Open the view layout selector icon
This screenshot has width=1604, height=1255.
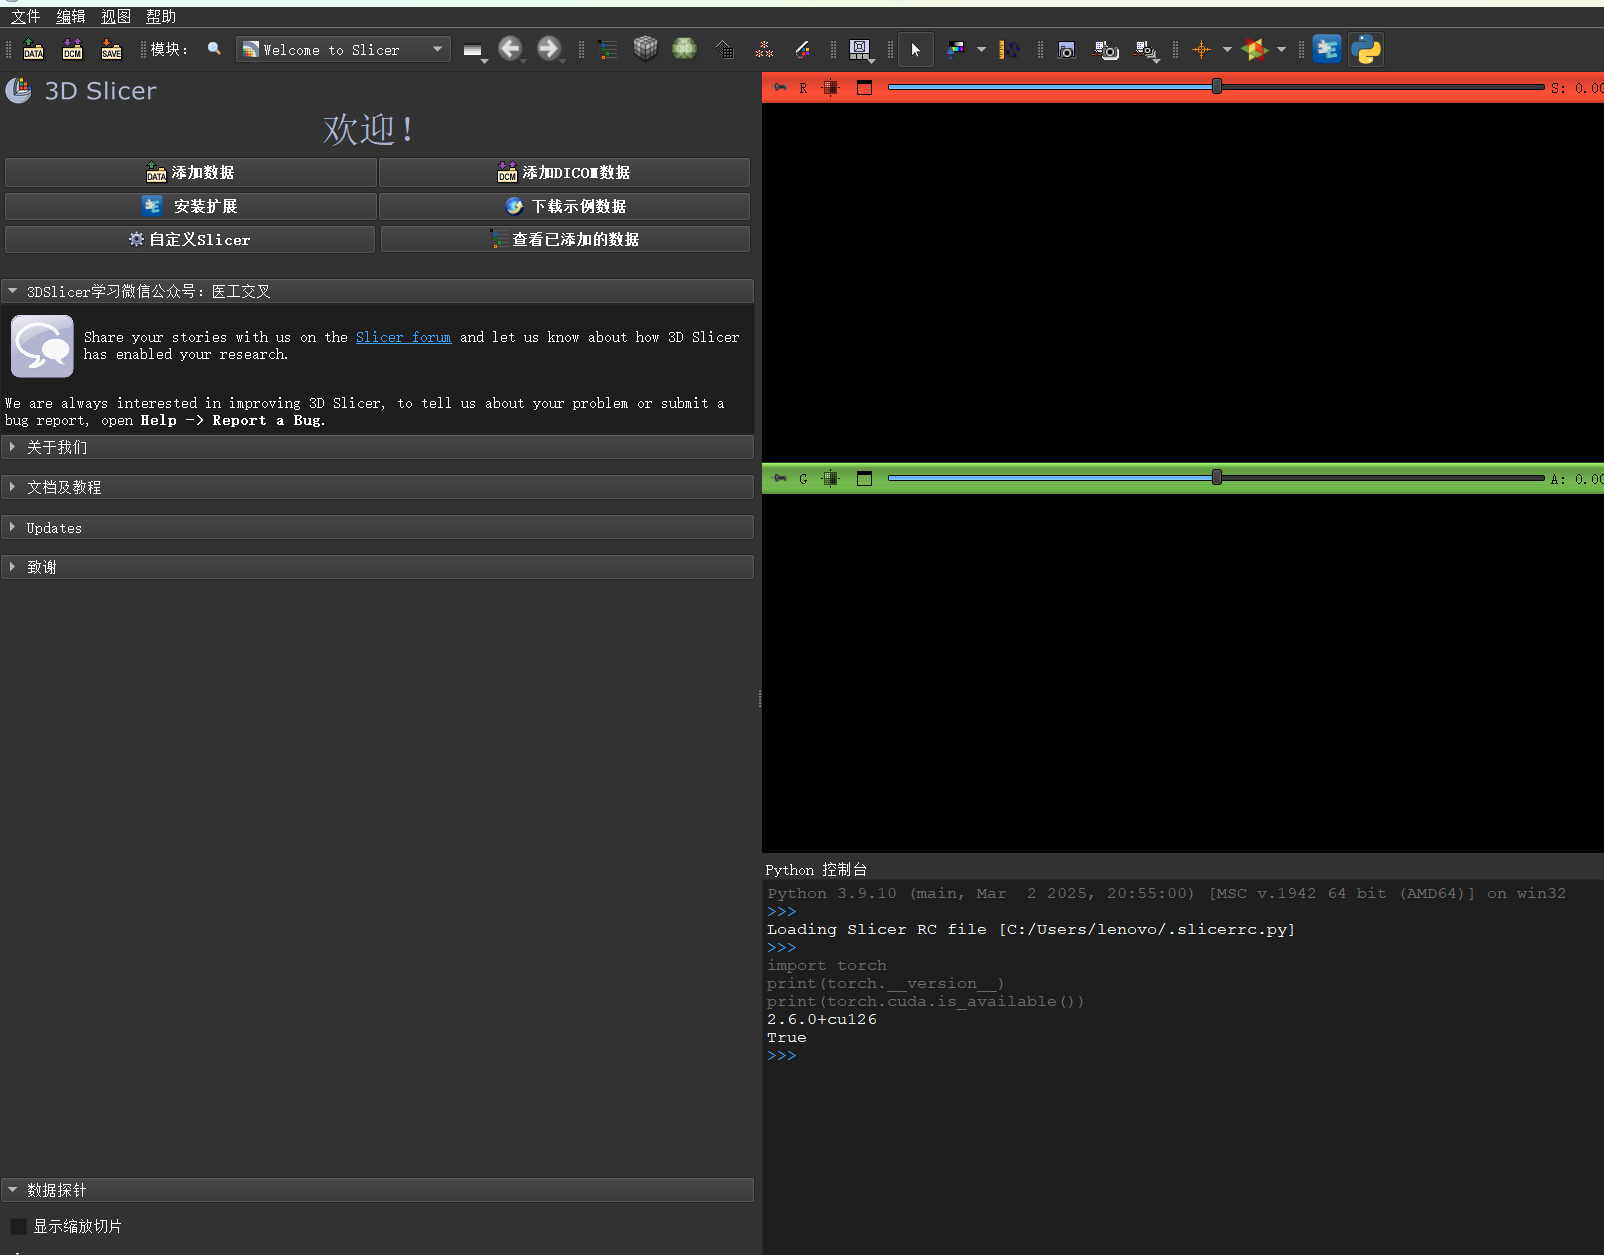pos(860,49)
